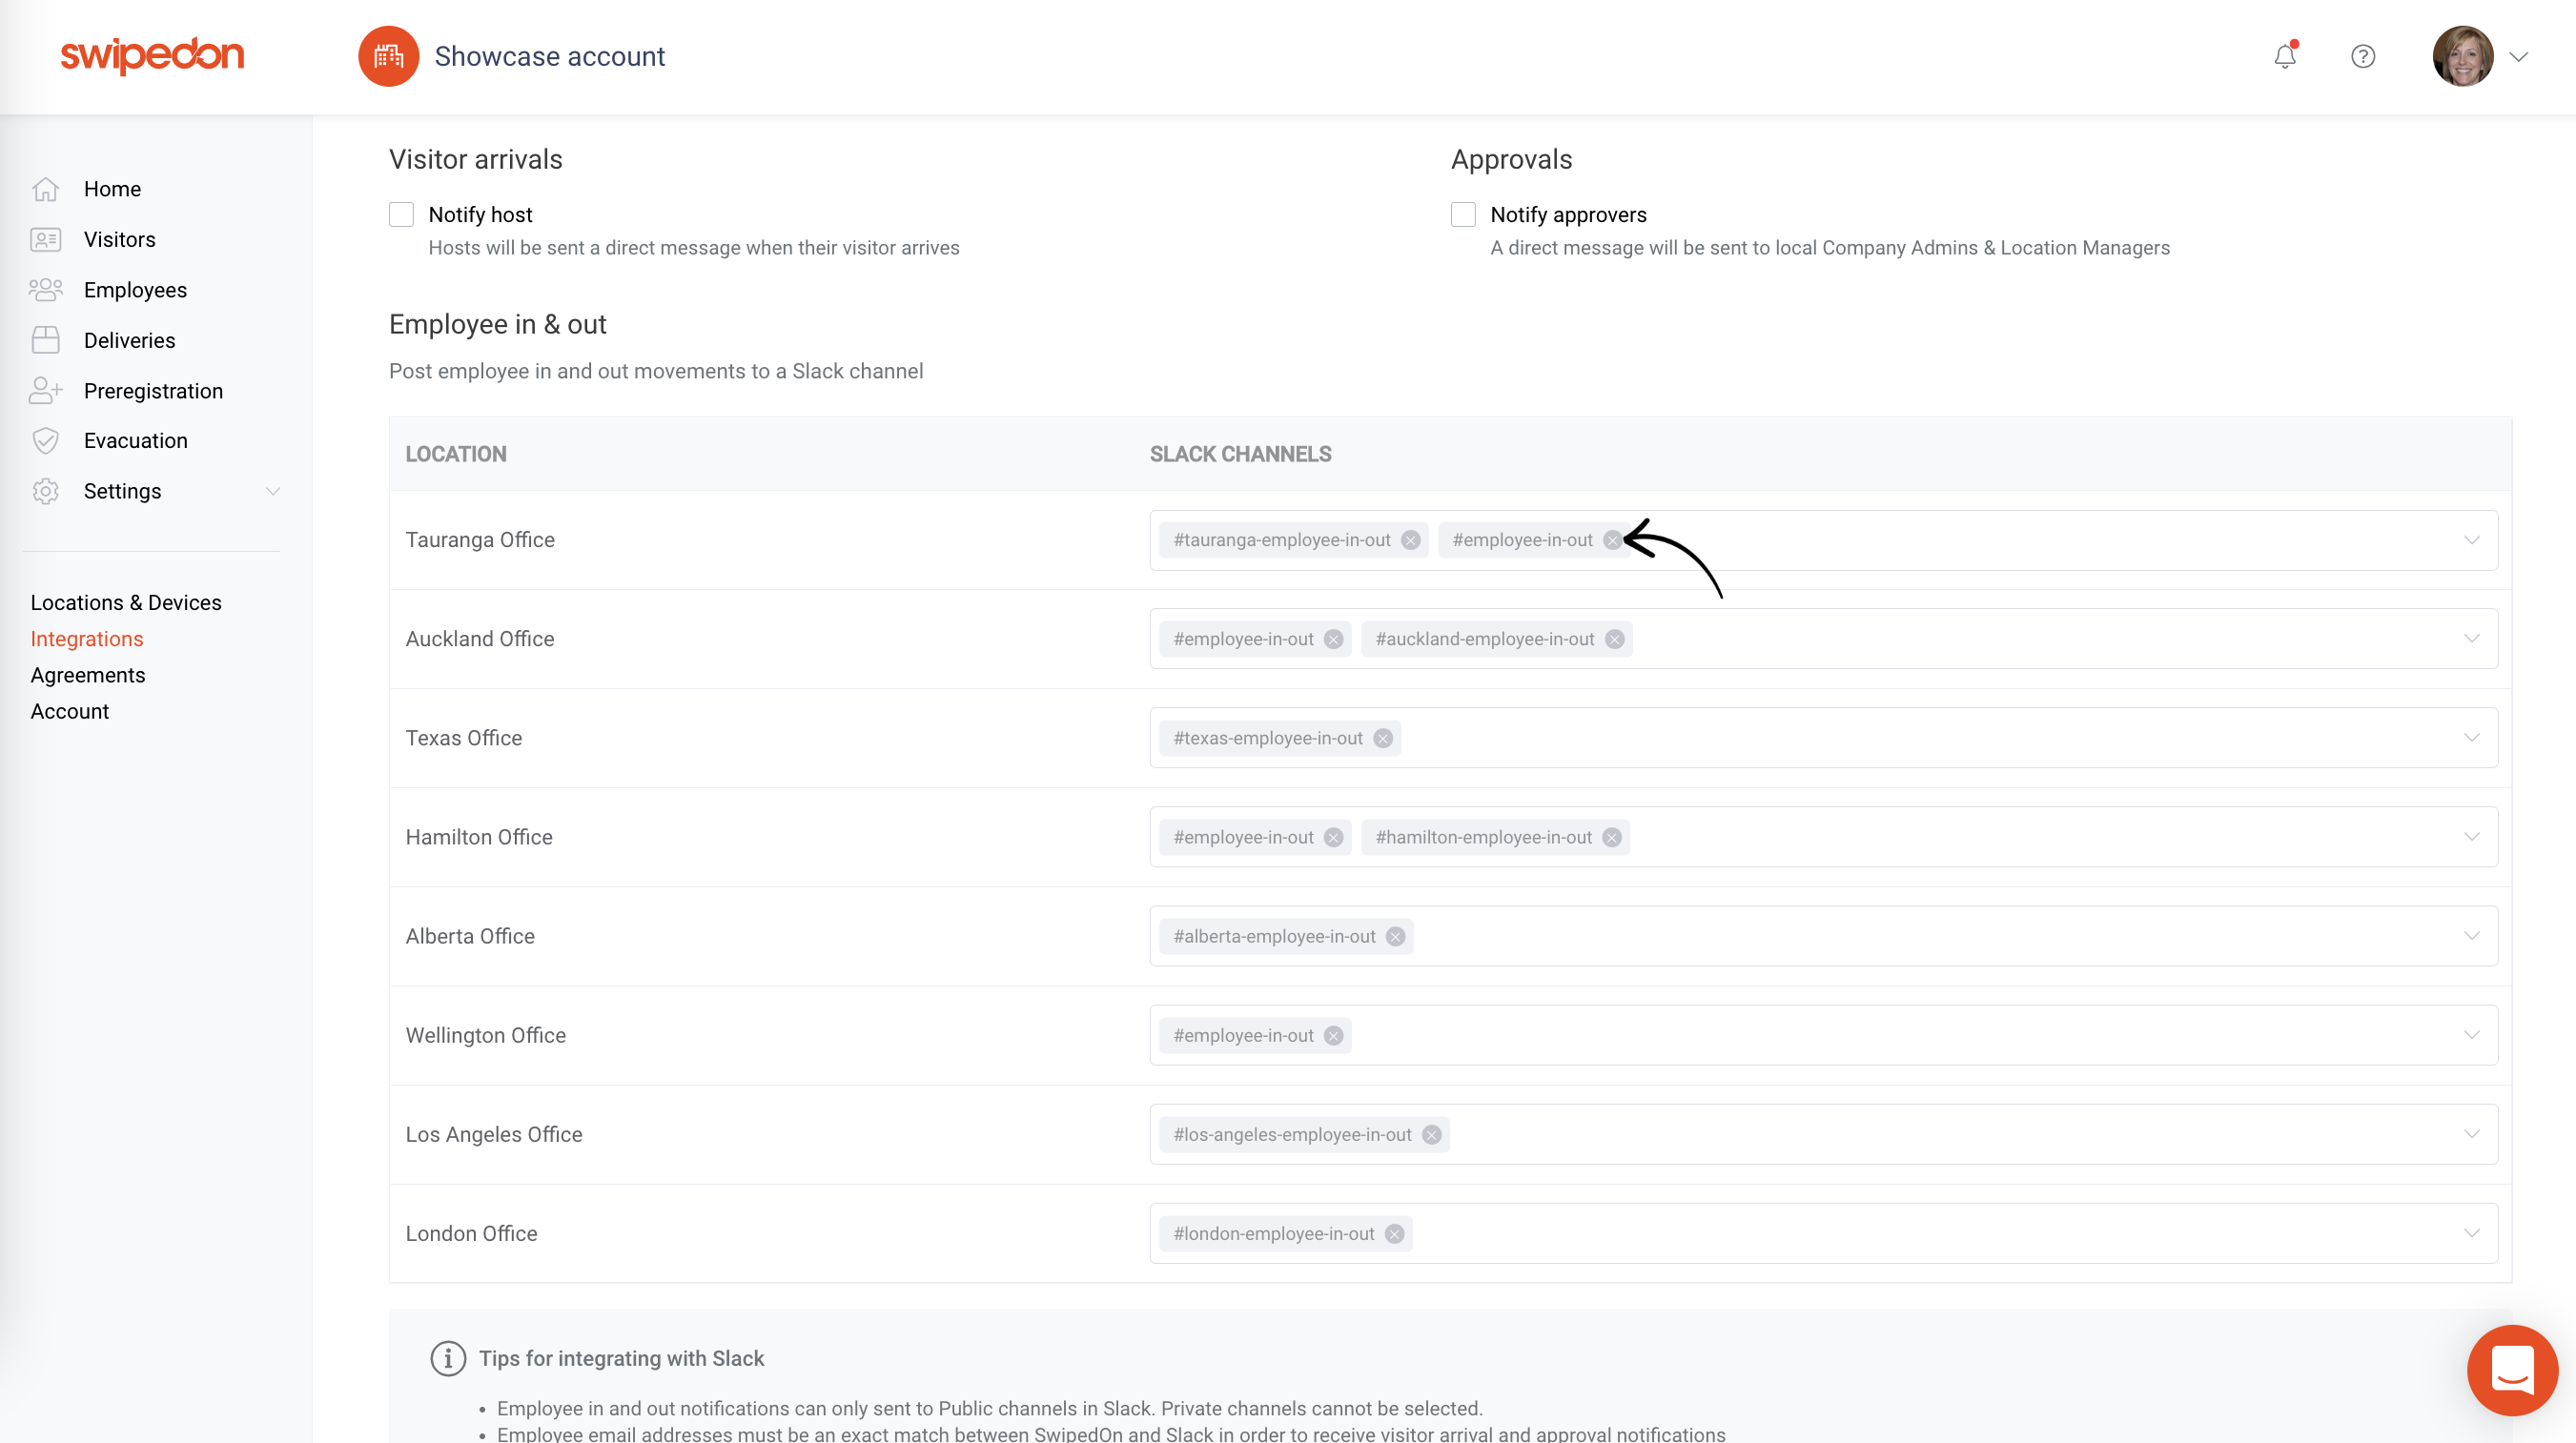Open Preregistration in sidebar
This screenshot has height=1443, width=2576.
tap(153, 391)
